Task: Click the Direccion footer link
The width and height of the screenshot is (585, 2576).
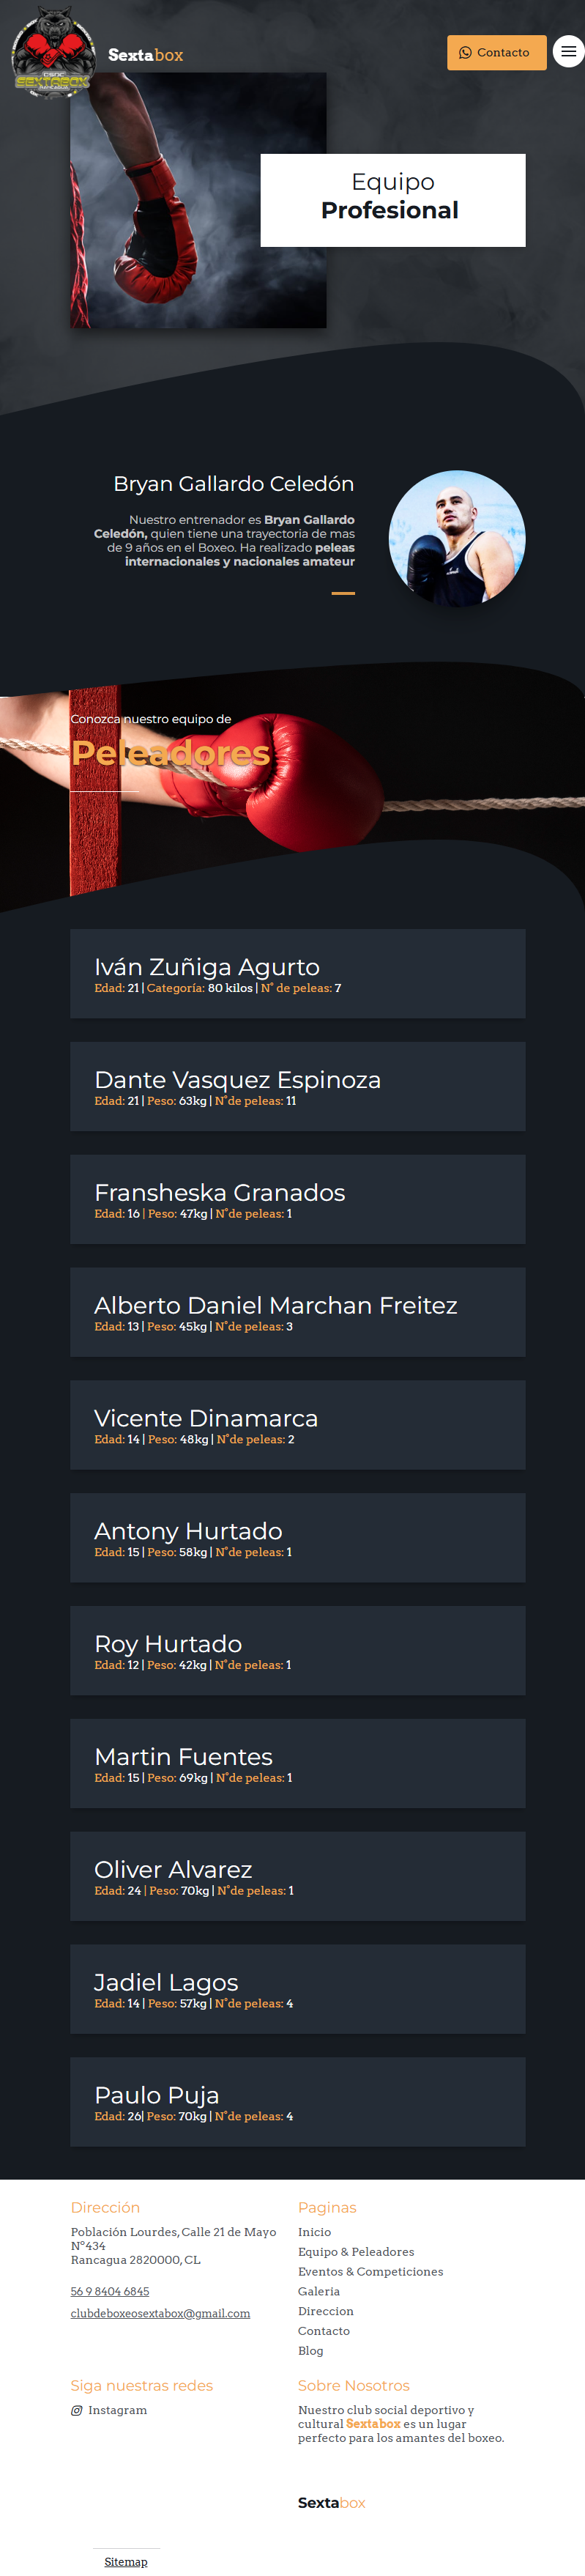Action: (325, 2311)
